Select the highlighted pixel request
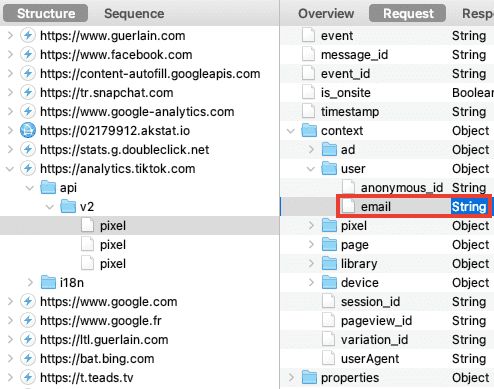Screen dimensions: 494x389 [140, 226]
